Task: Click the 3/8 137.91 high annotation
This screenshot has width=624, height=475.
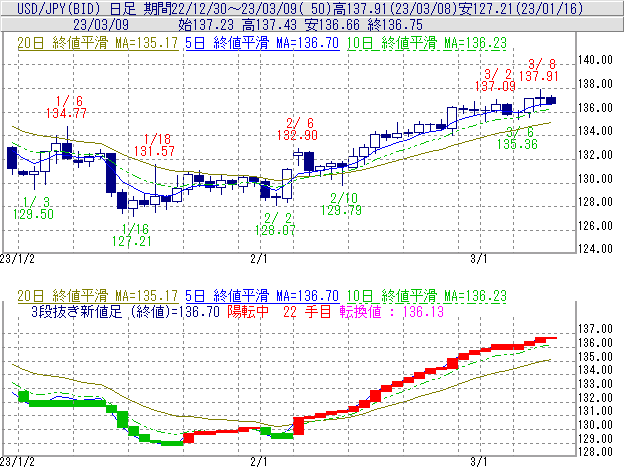Action: point(539,70)
